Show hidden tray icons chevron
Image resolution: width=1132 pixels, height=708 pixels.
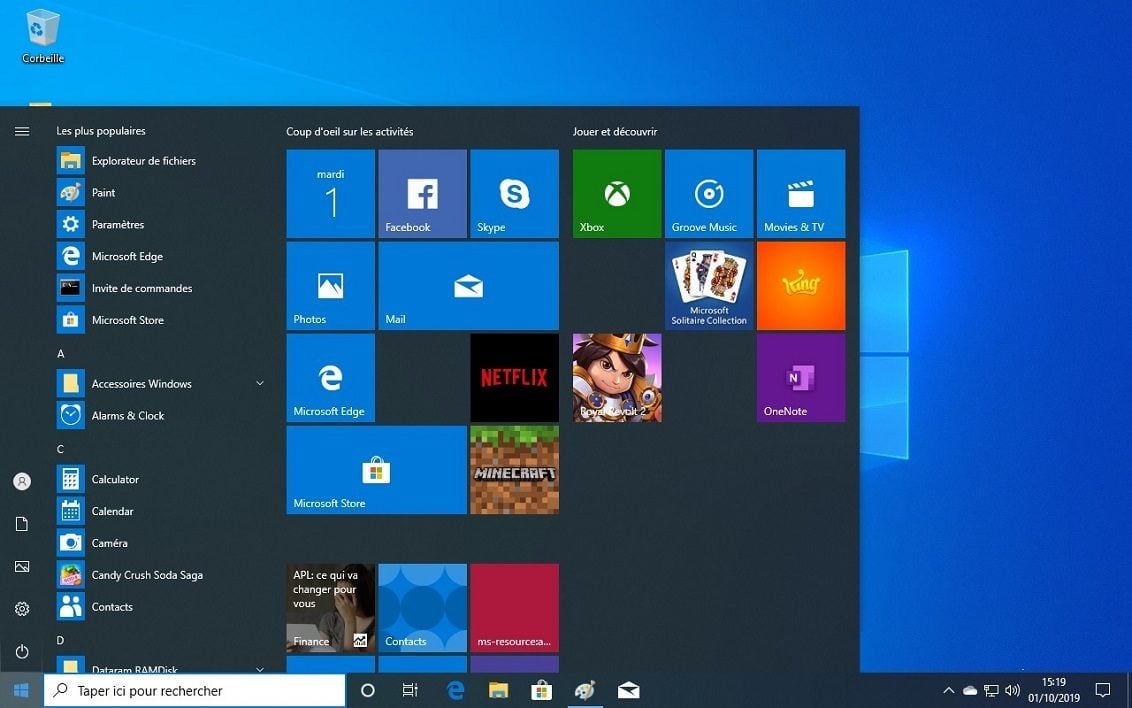[949, 691]
